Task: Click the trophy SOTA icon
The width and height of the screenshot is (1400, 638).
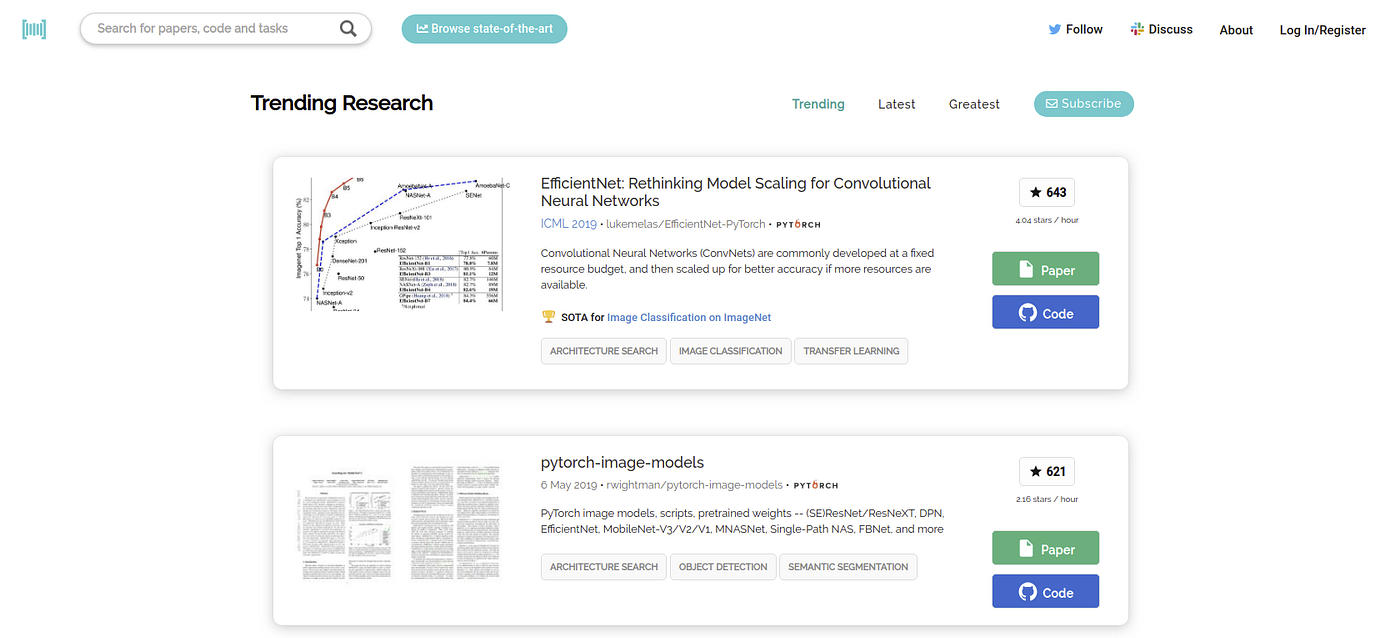Action: [548, 317]
